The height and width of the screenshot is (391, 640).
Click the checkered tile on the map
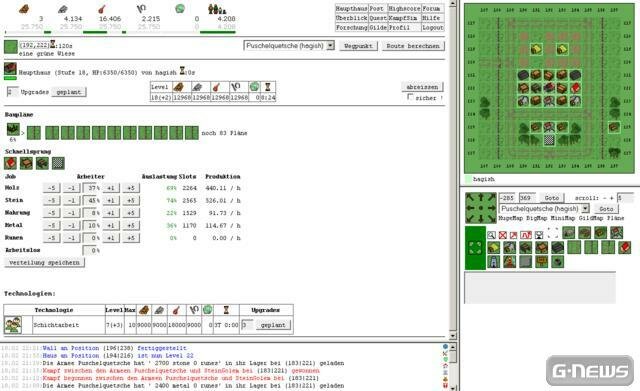click(x=549, y=140)
